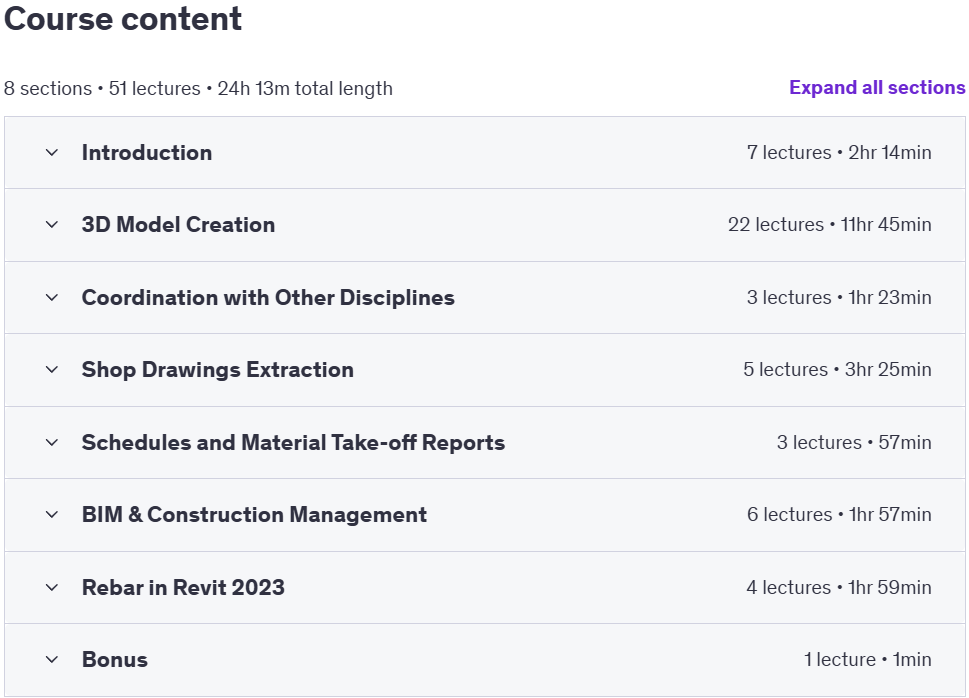Click '3 lectures • 1hr 23min' text

coord(839,297)
